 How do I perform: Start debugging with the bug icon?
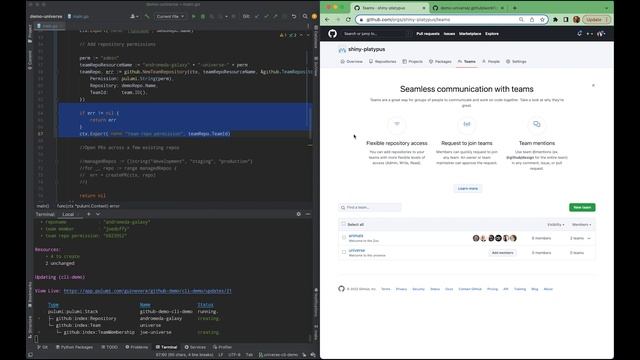coord(203,16)
